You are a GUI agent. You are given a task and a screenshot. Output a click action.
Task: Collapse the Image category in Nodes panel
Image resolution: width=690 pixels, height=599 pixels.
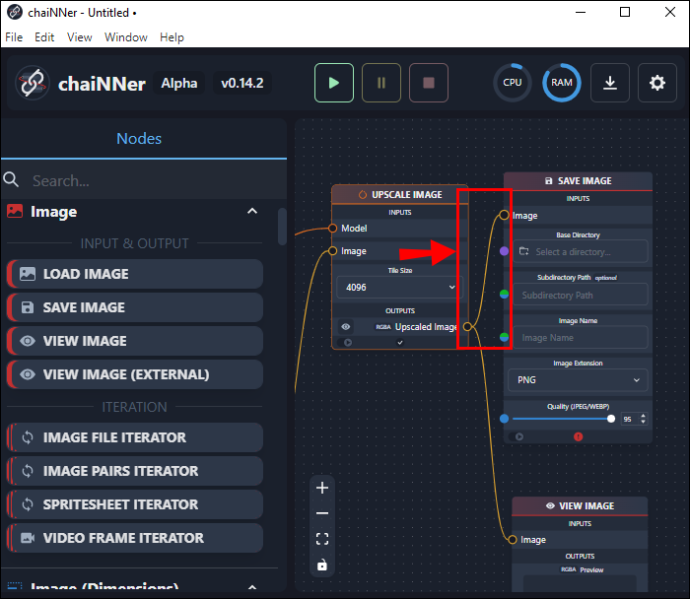pos(252,211)
